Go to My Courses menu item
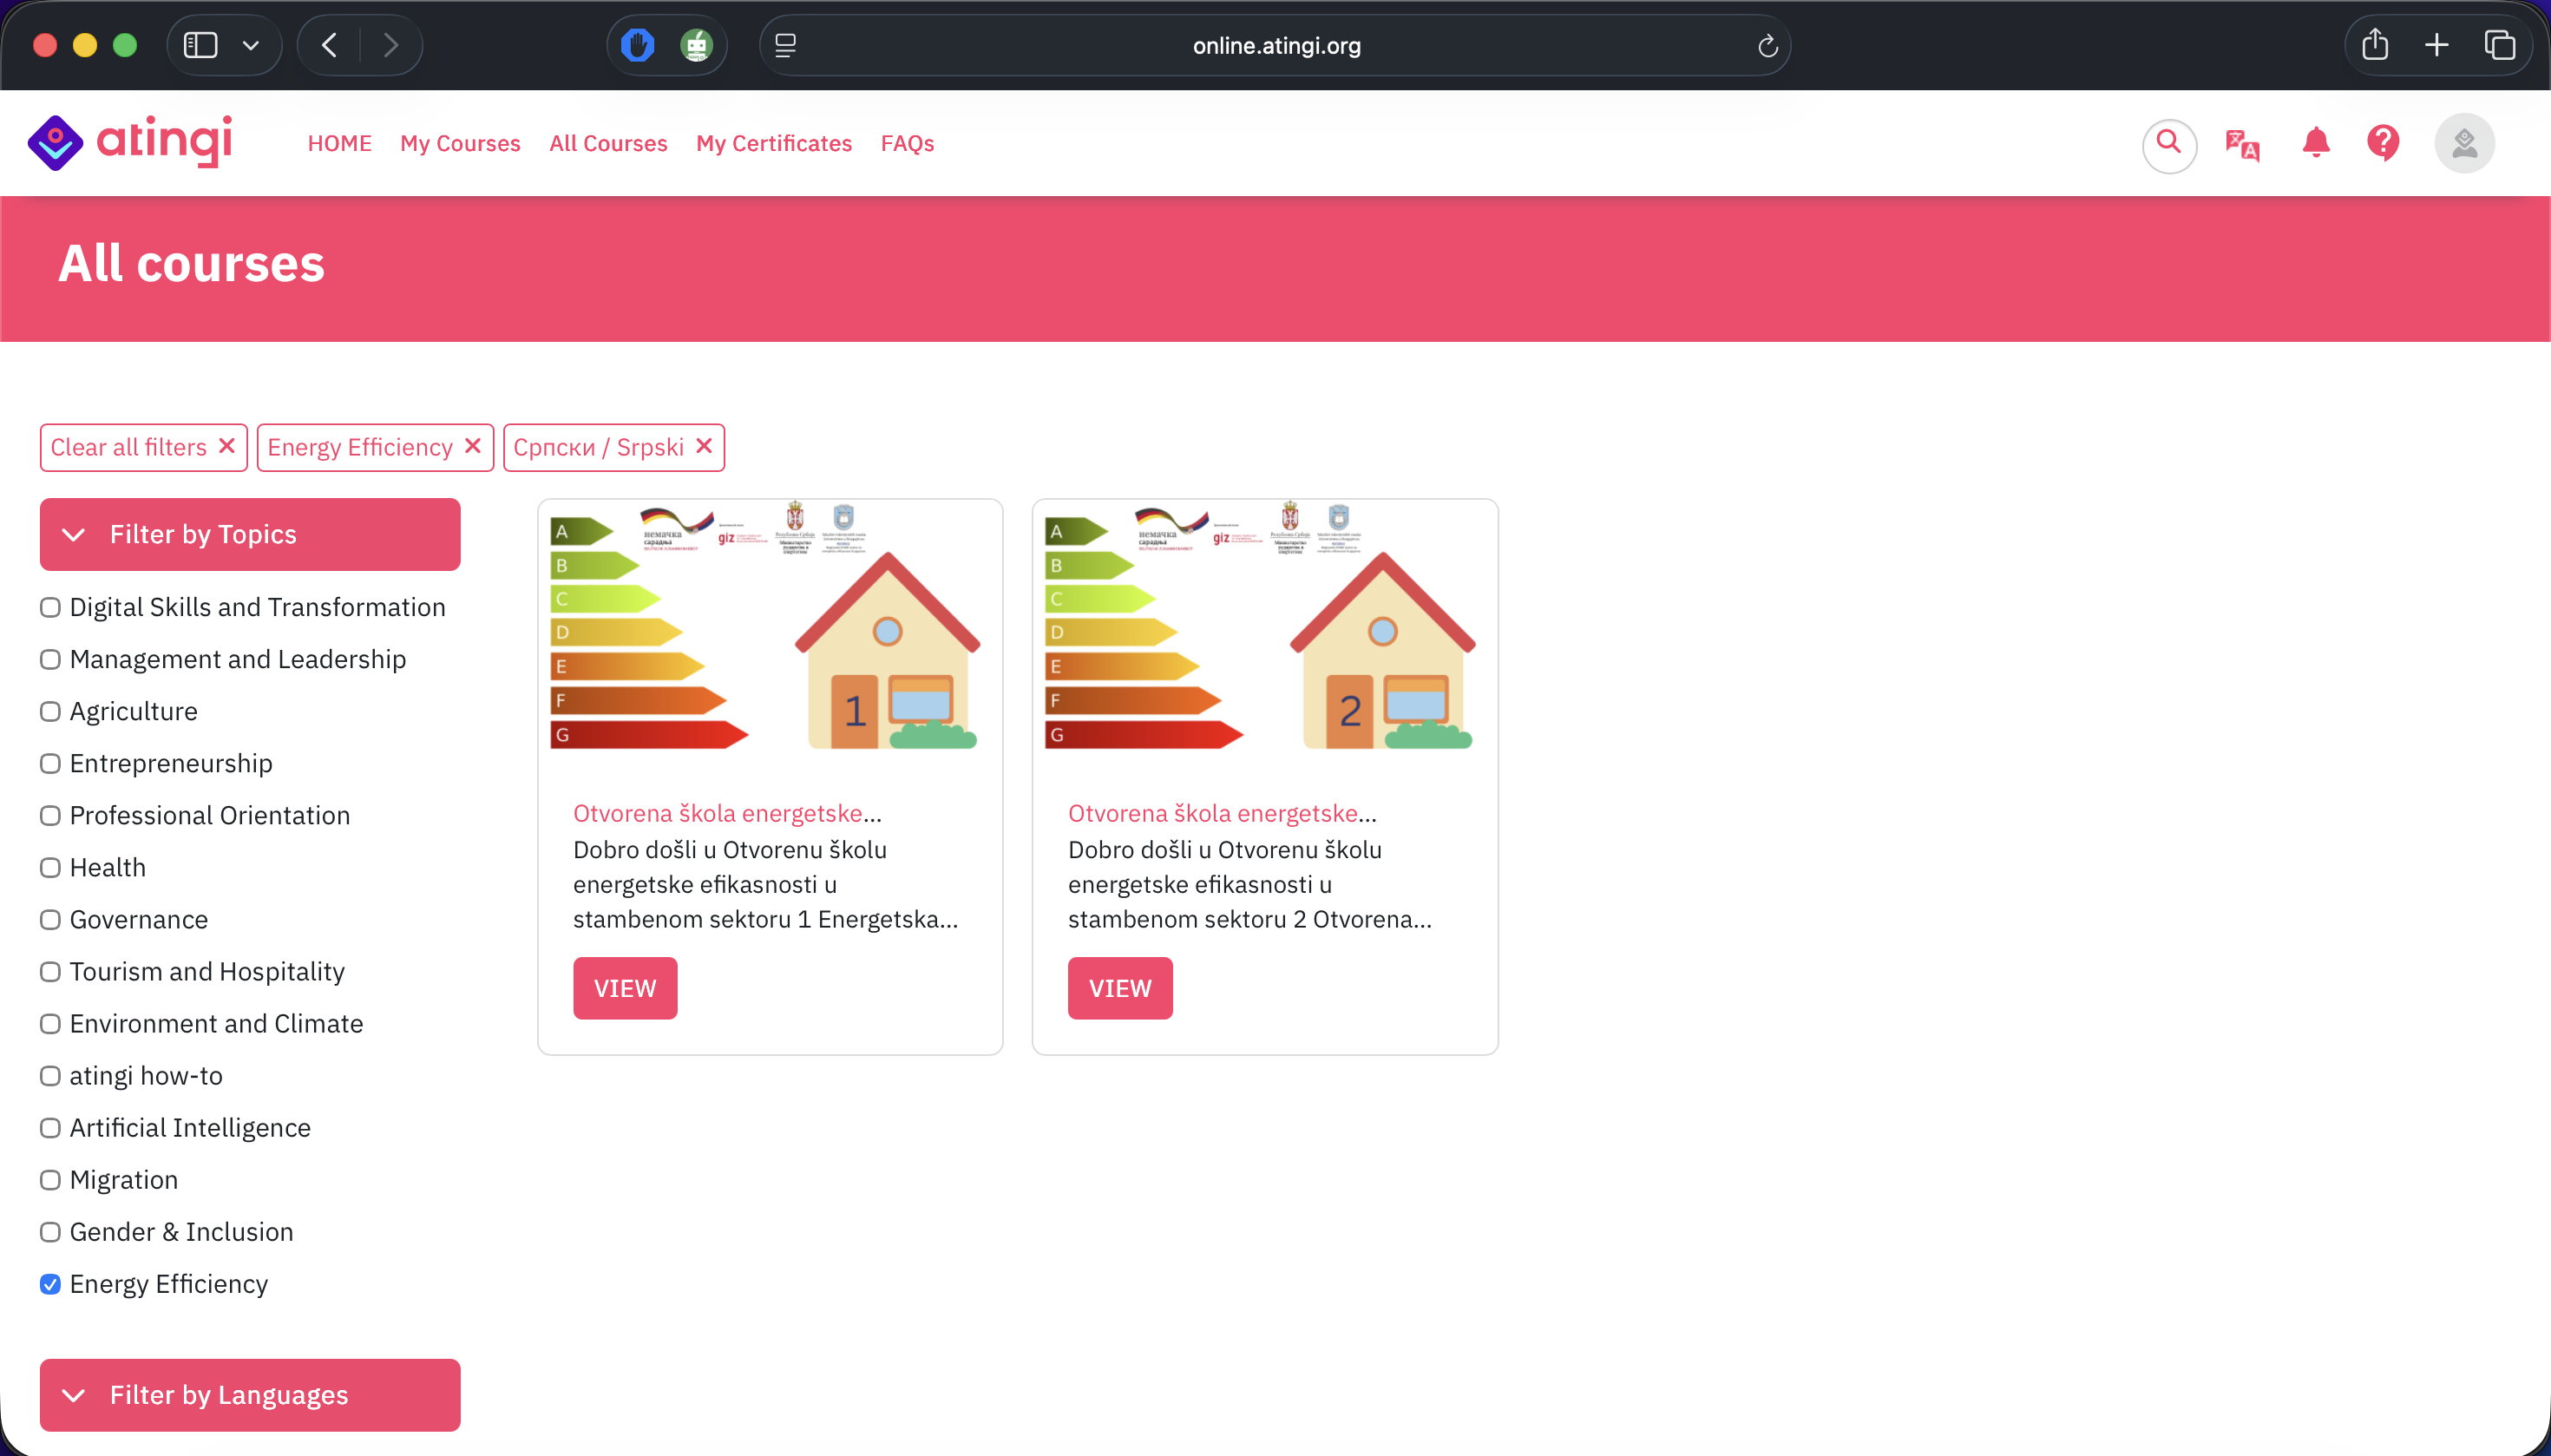Image resolution: width=2551 pixels, height=1456 pixels. (x=460, y=143)
